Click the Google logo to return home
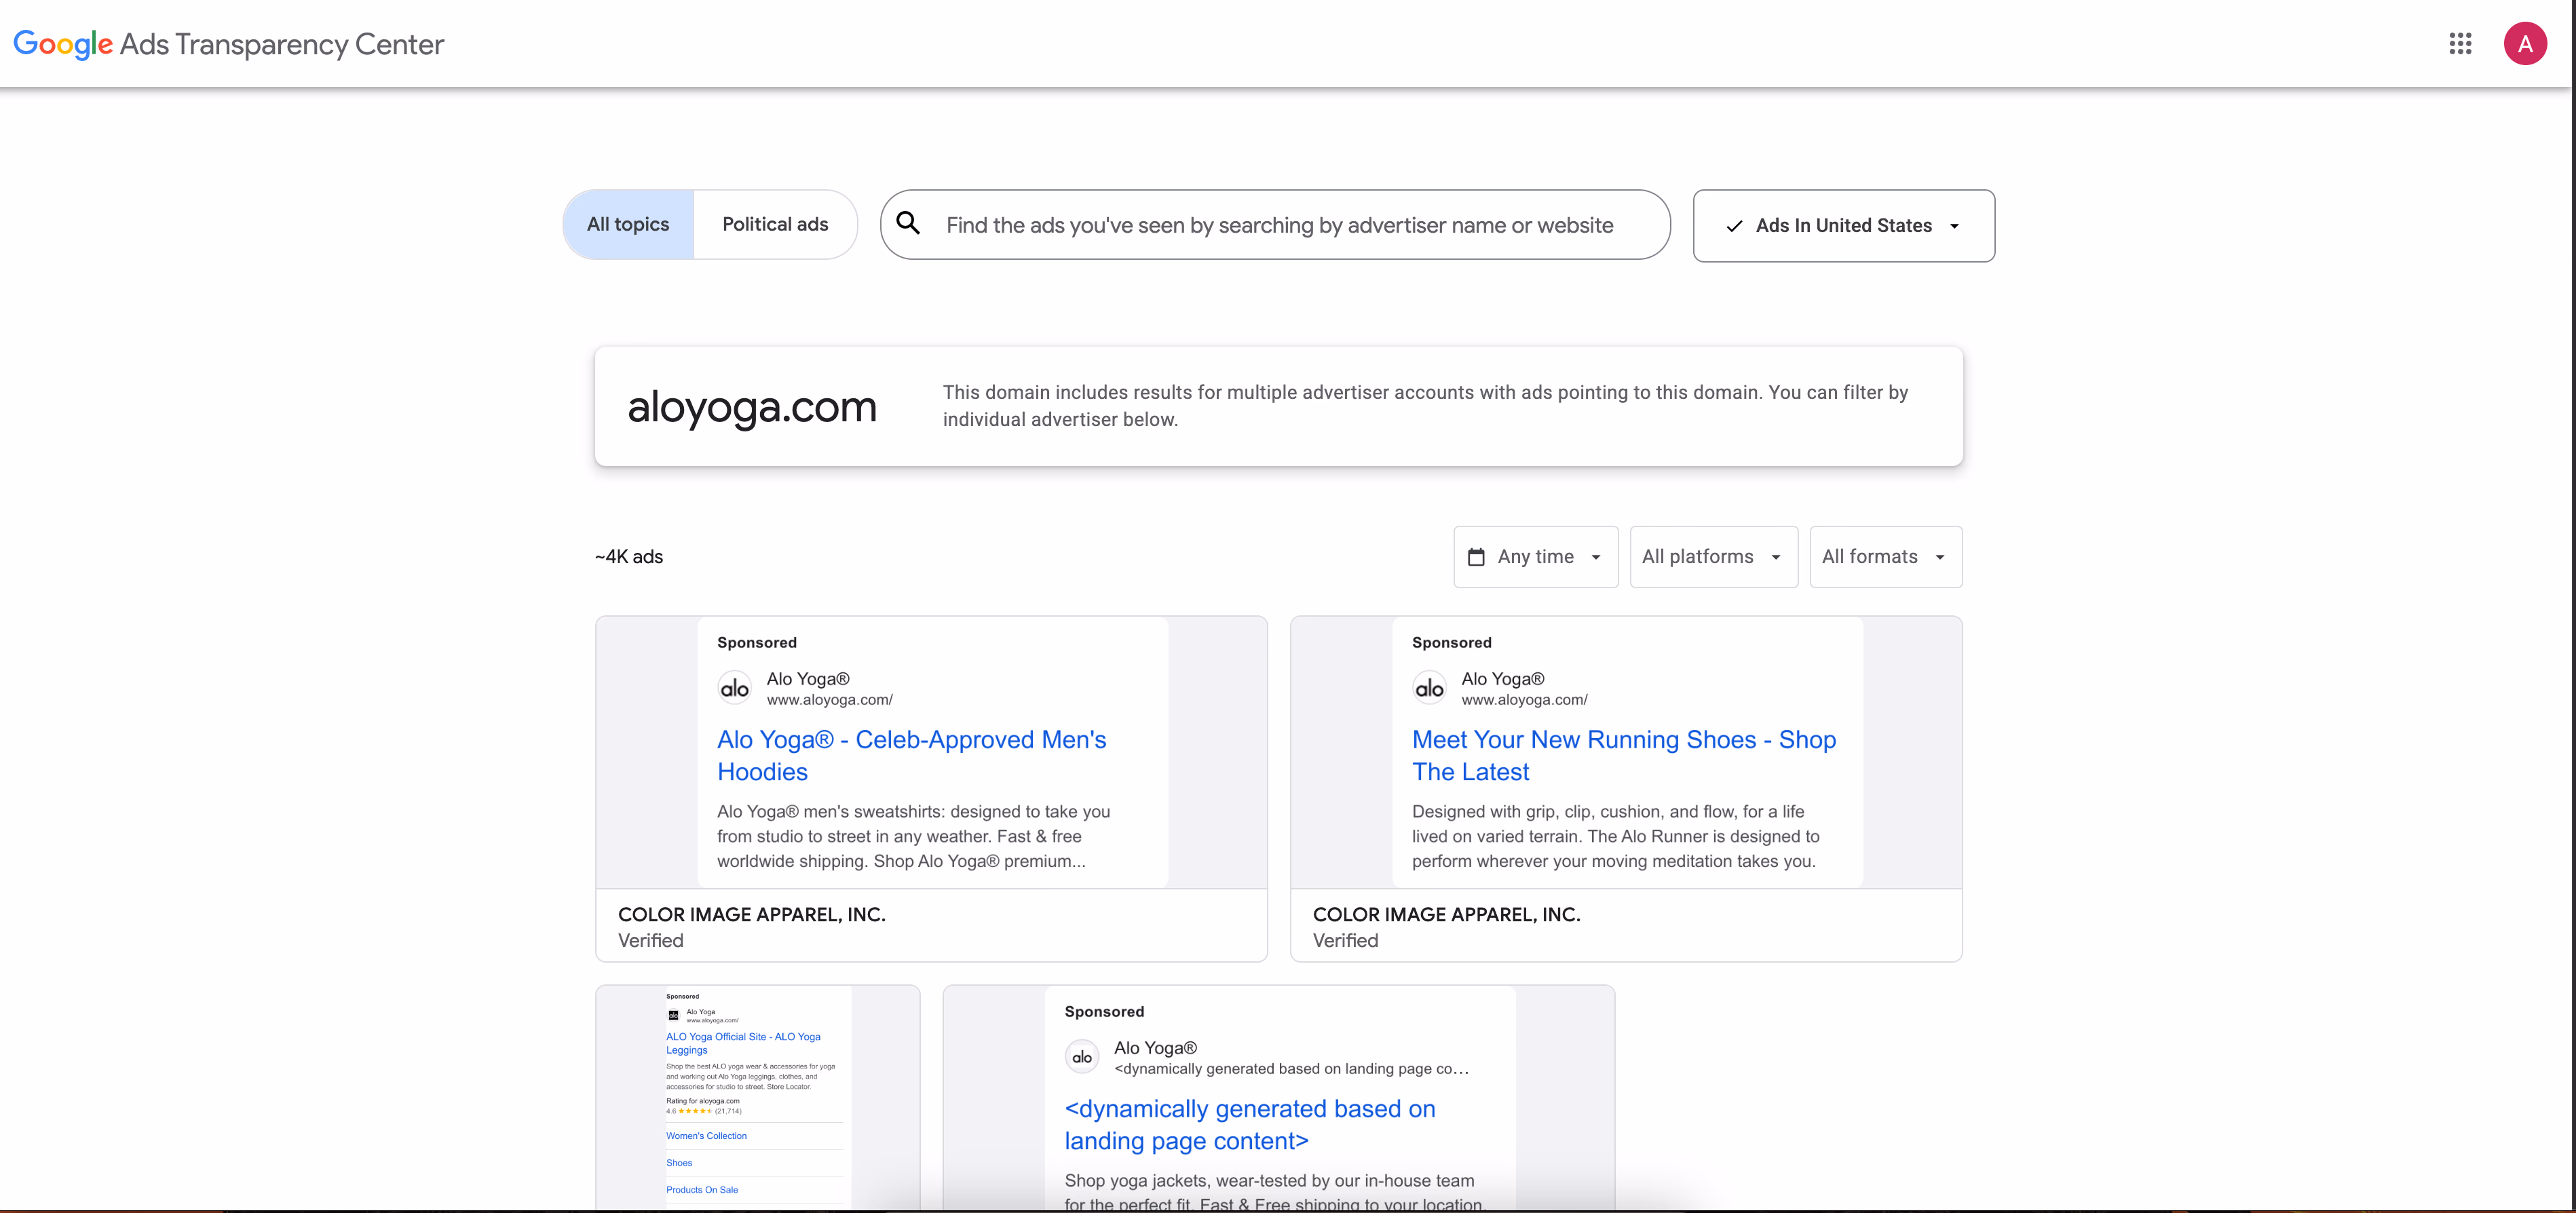This screenshot has height=1213, width=2576. click(62, 44)
